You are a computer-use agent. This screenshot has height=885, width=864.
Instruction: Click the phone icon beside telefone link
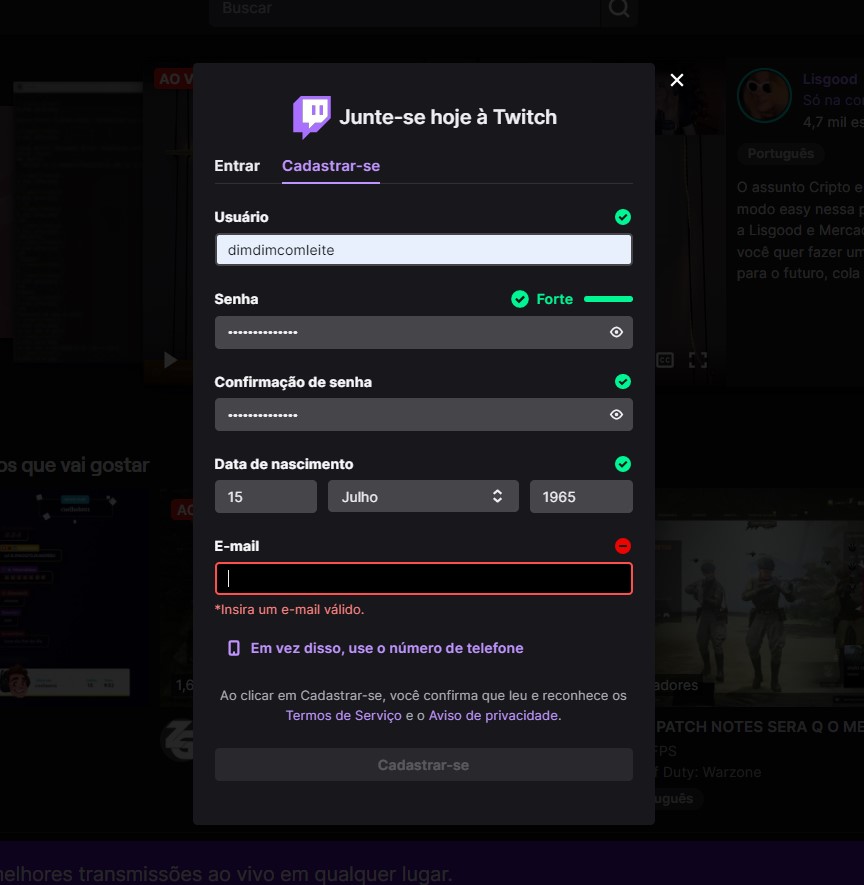point(234,648)
